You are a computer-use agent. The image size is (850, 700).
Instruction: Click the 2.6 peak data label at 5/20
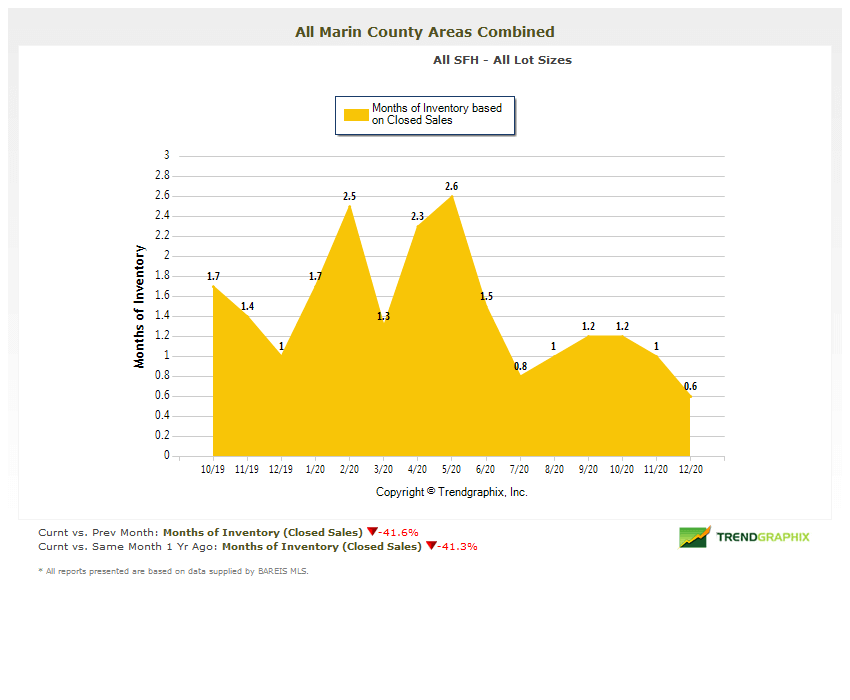click(452, 186)
